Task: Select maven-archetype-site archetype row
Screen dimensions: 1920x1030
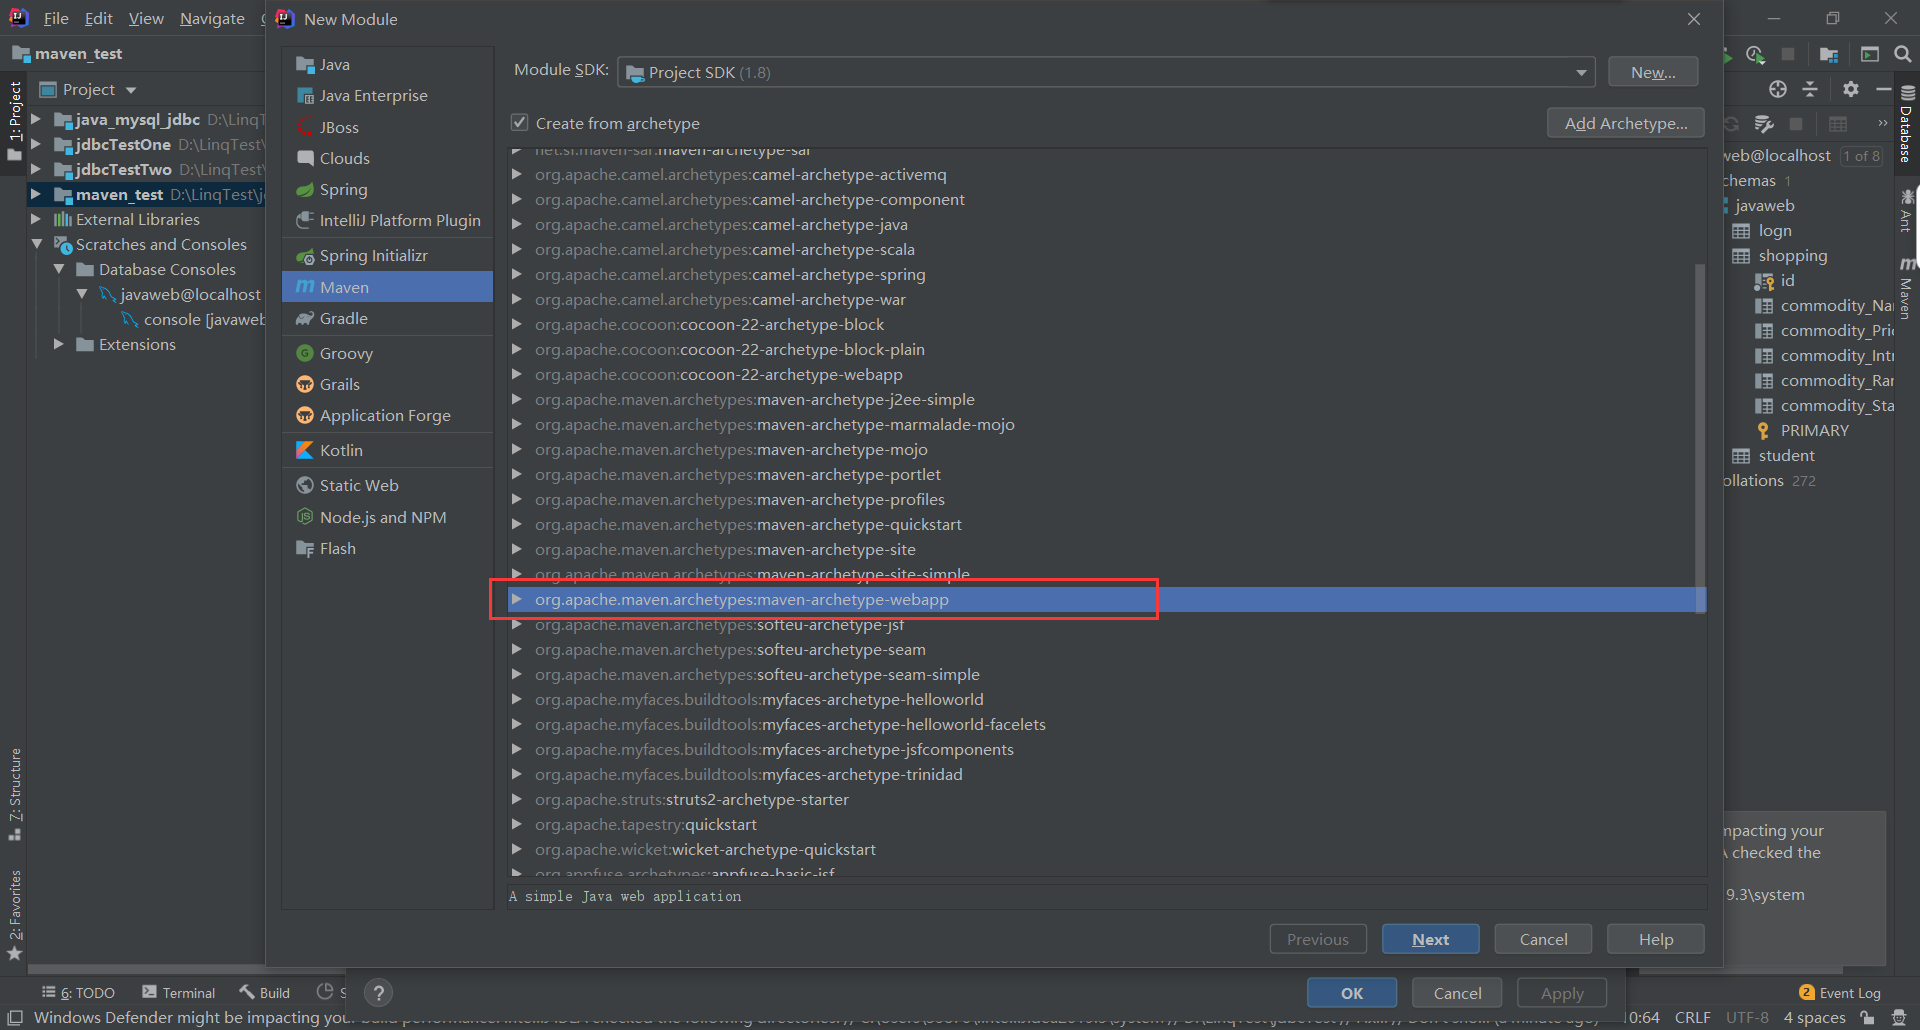Action: tap(1102, 550)
